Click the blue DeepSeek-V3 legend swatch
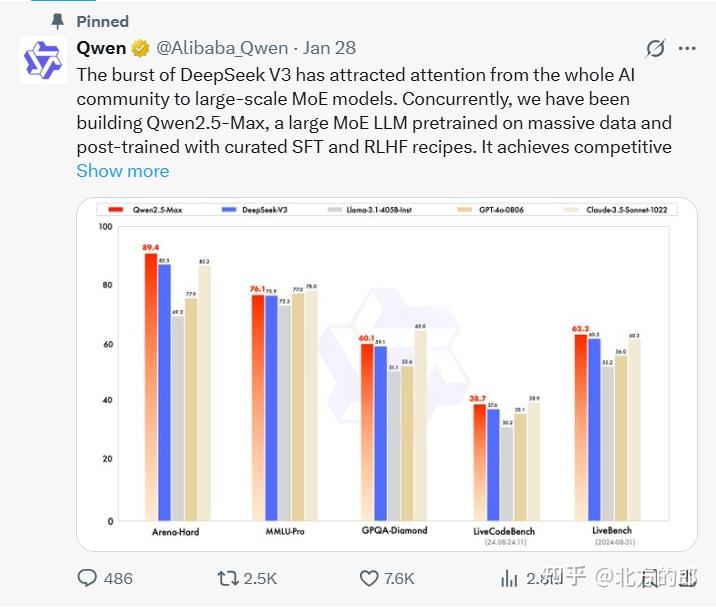 (230, 210)
